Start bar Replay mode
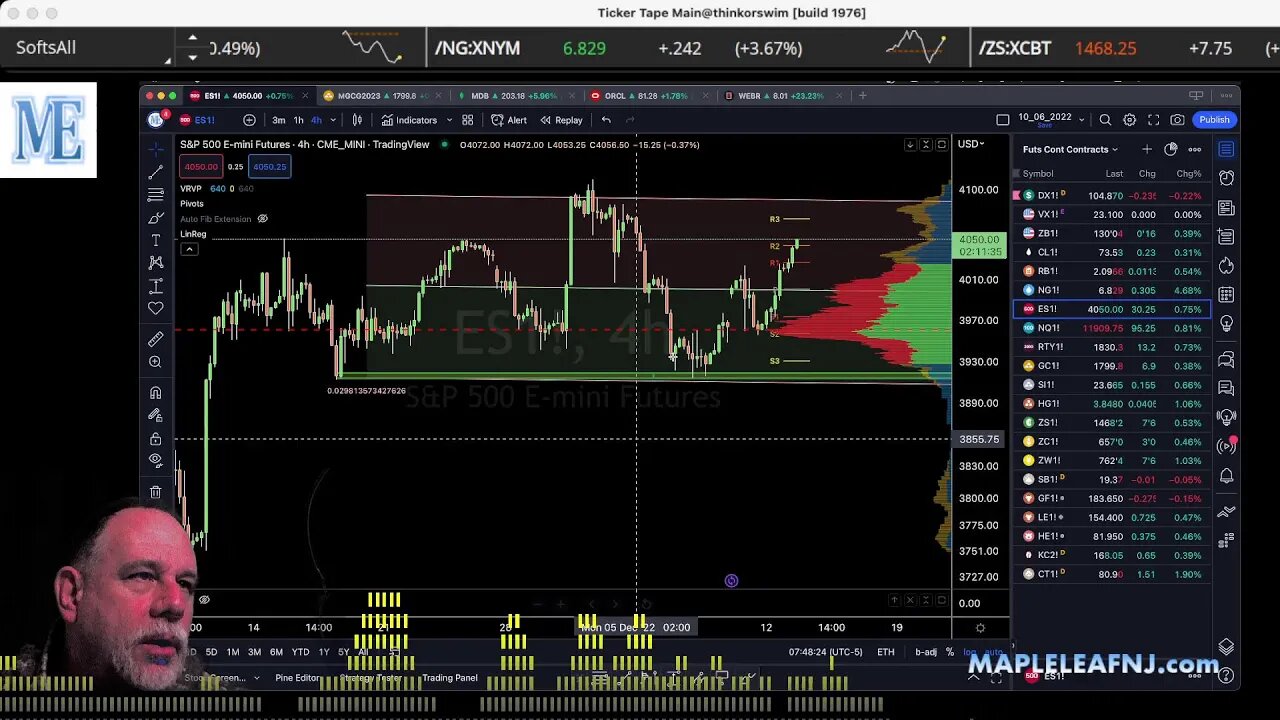The width and height of the screenshot is (1280, 720). tap(561, 120)
